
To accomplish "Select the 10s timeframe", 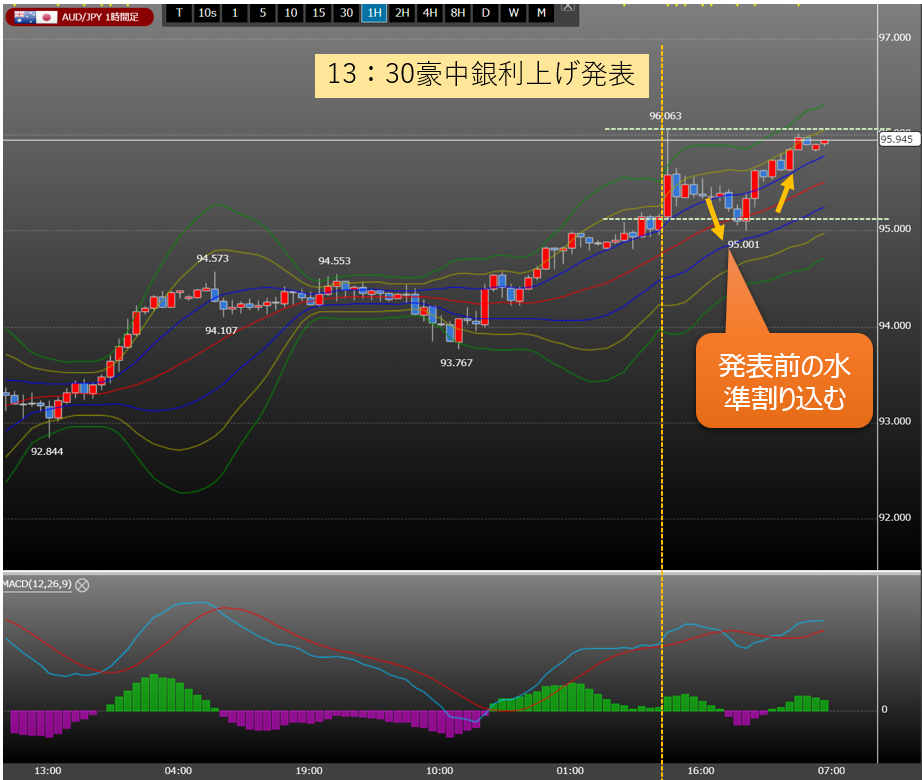I will tap(206, 13).
